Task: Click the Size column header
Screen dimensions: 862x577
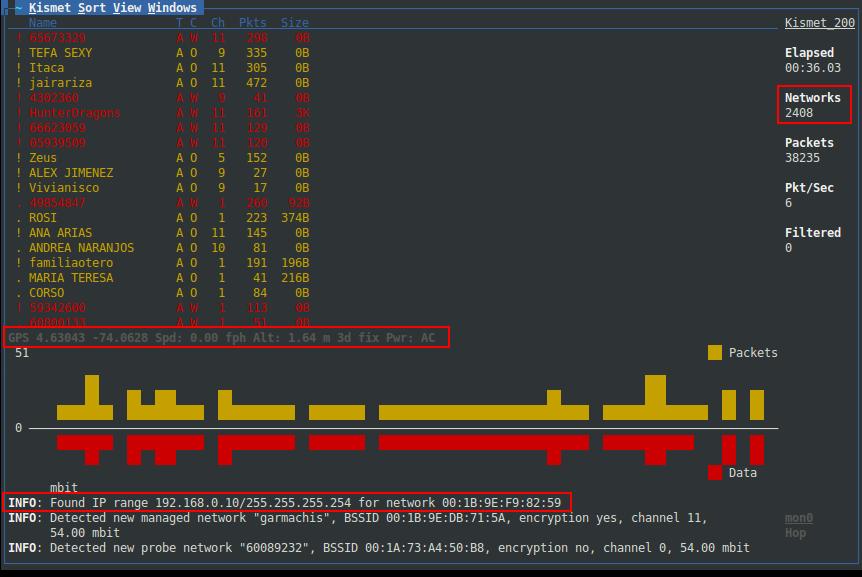Action: 294,23
